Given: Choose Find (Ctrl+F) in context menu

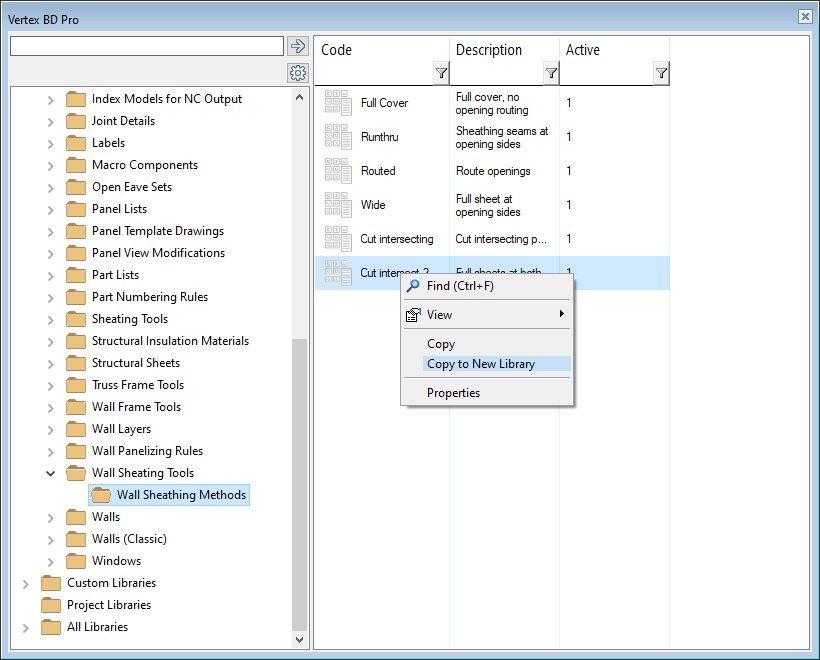Looking at the screenshot, I should pos(460,286).
